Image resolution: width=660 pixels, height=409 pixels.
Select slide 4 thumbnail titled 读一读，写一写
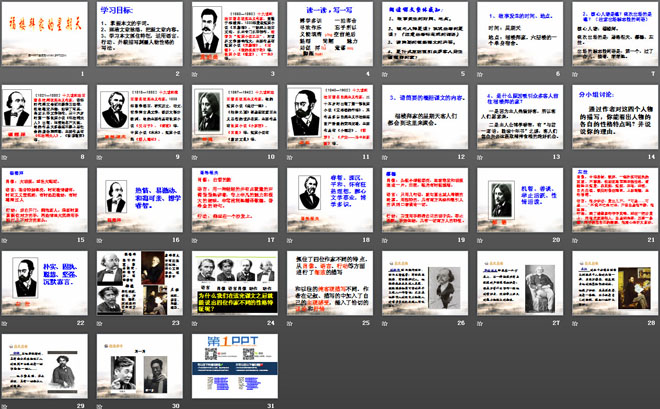(x=330, y=34)
